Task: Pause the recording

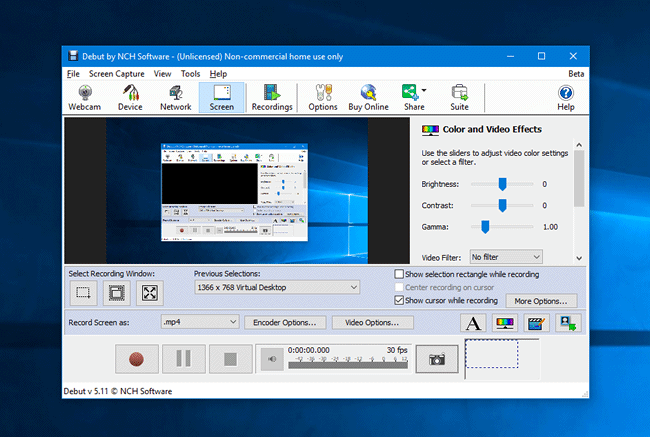Action: [x=184, y=359]
